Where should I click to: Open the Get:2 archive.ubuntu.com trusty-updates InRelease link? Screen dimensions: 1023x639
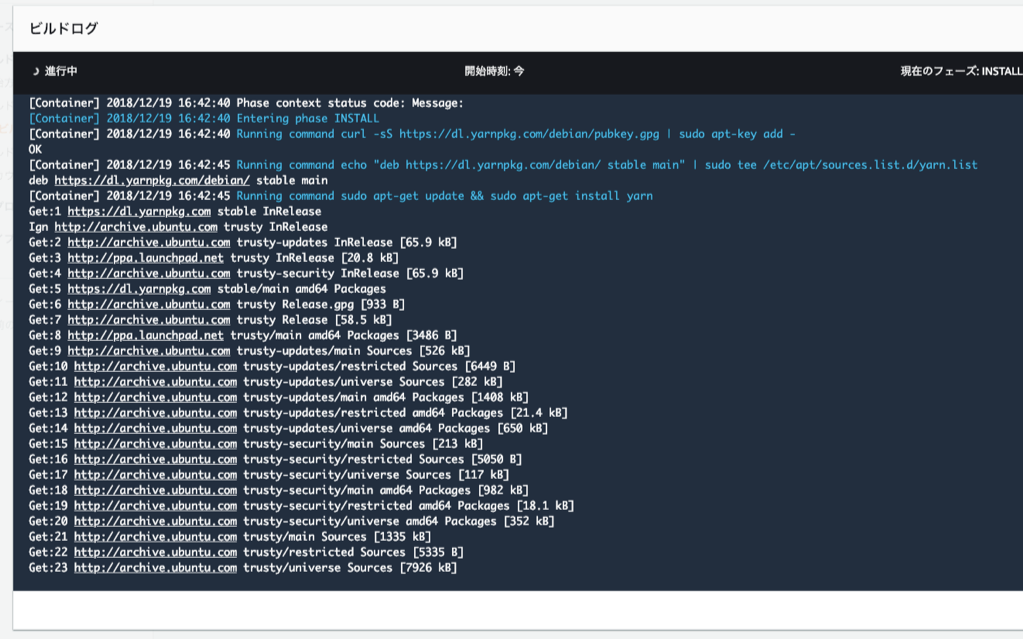click(149, 242)
